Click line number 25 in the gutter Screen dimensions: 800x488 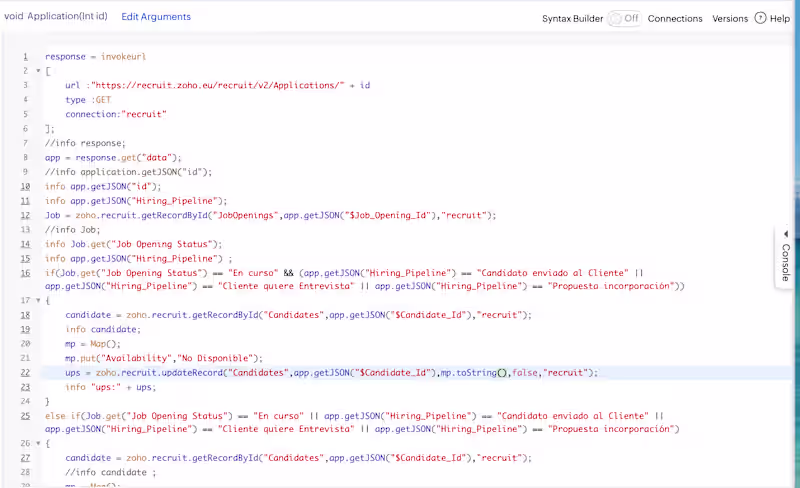coord(26,416)
